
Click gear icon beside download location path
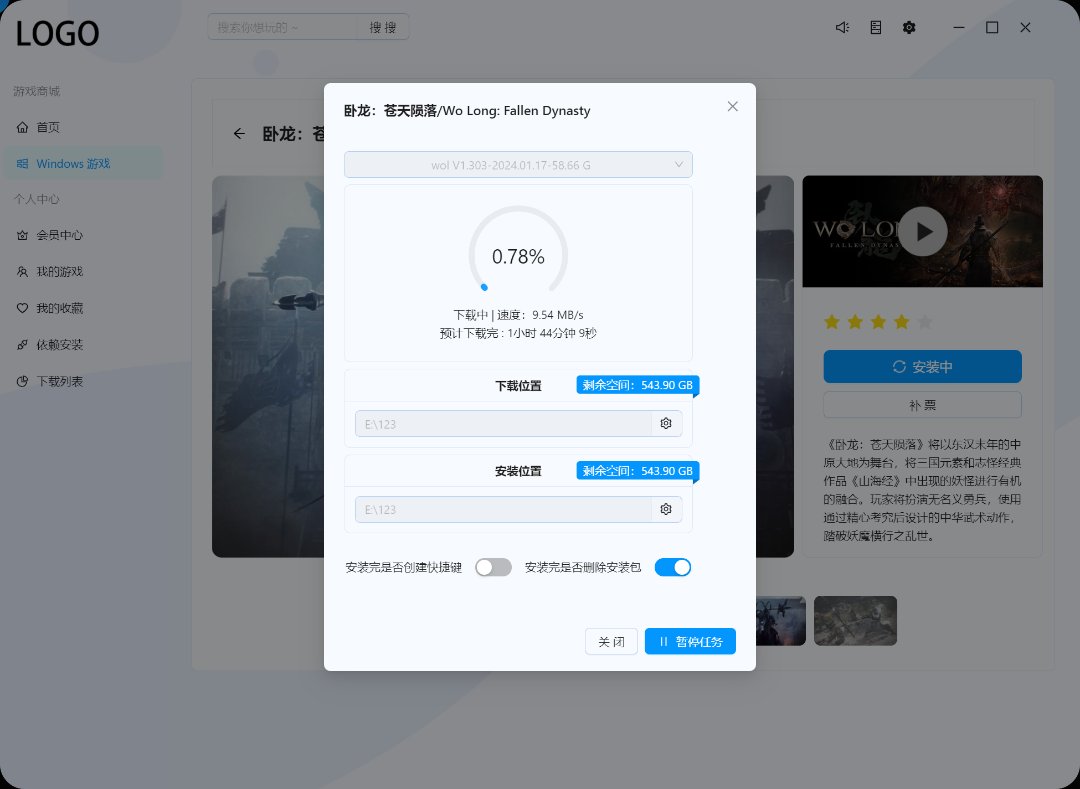pyautogui.click(x=666, y=424)
